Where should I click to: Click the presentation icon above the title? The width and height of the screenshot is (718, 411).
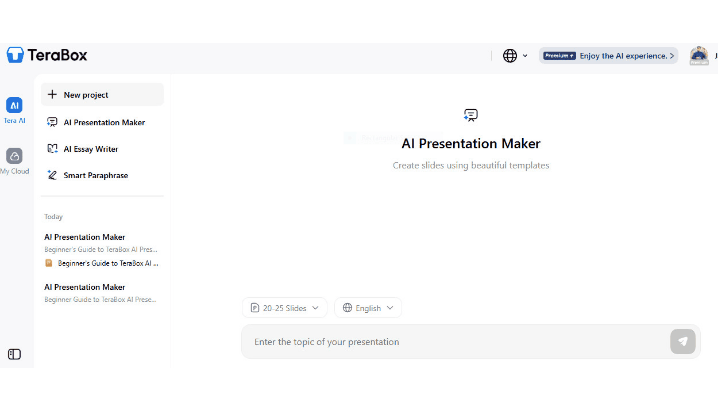pos(471,115)
